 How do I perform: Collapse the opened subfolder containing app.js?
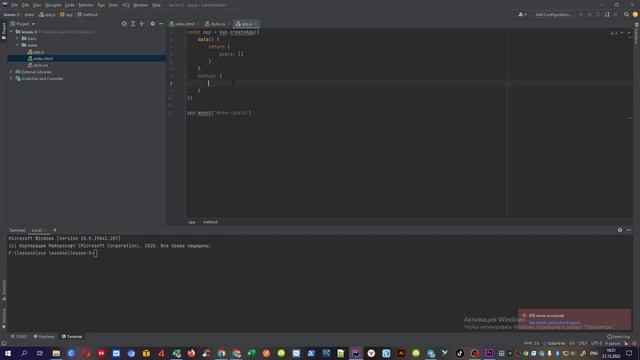[x=18, y=45]
